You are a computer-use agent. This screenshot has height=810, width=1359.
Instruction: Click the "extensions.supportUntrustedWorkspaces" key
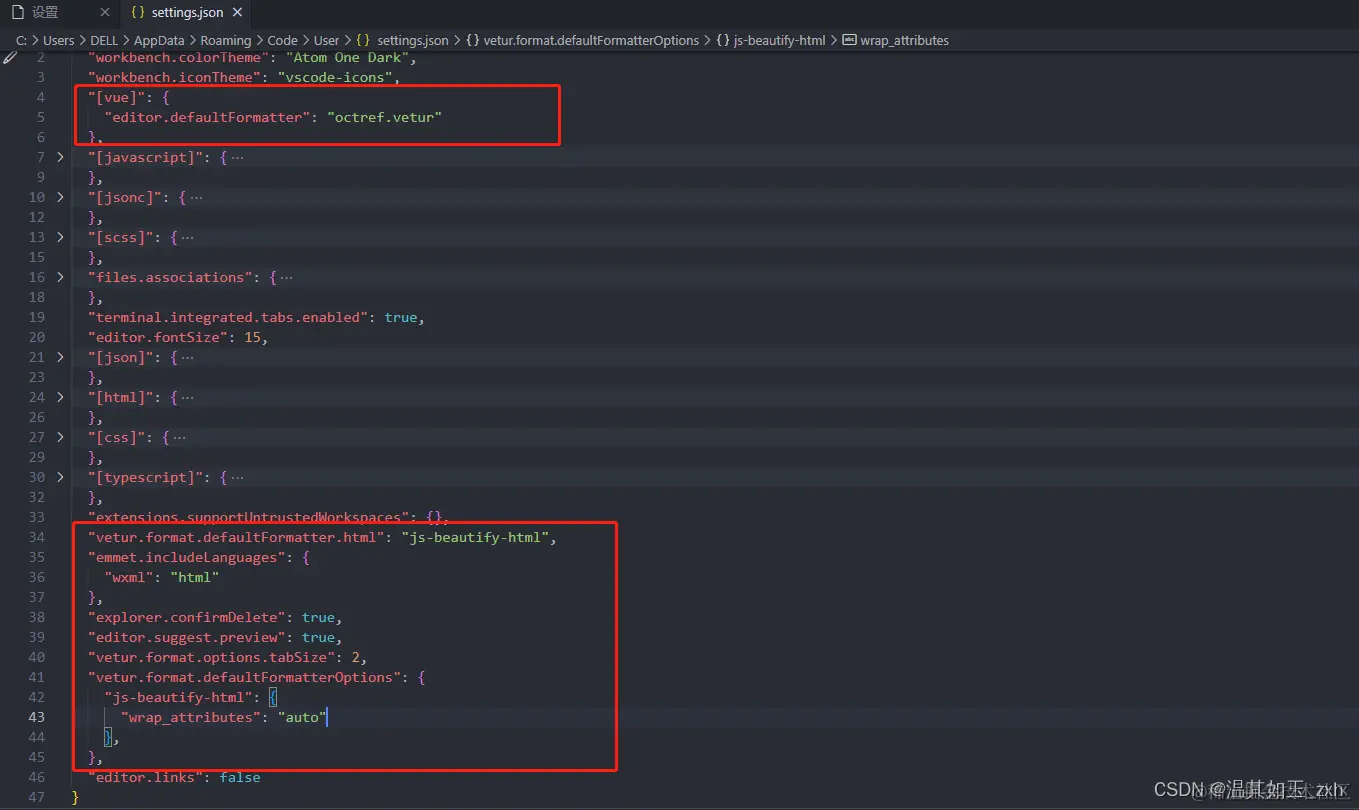[247, 517]
